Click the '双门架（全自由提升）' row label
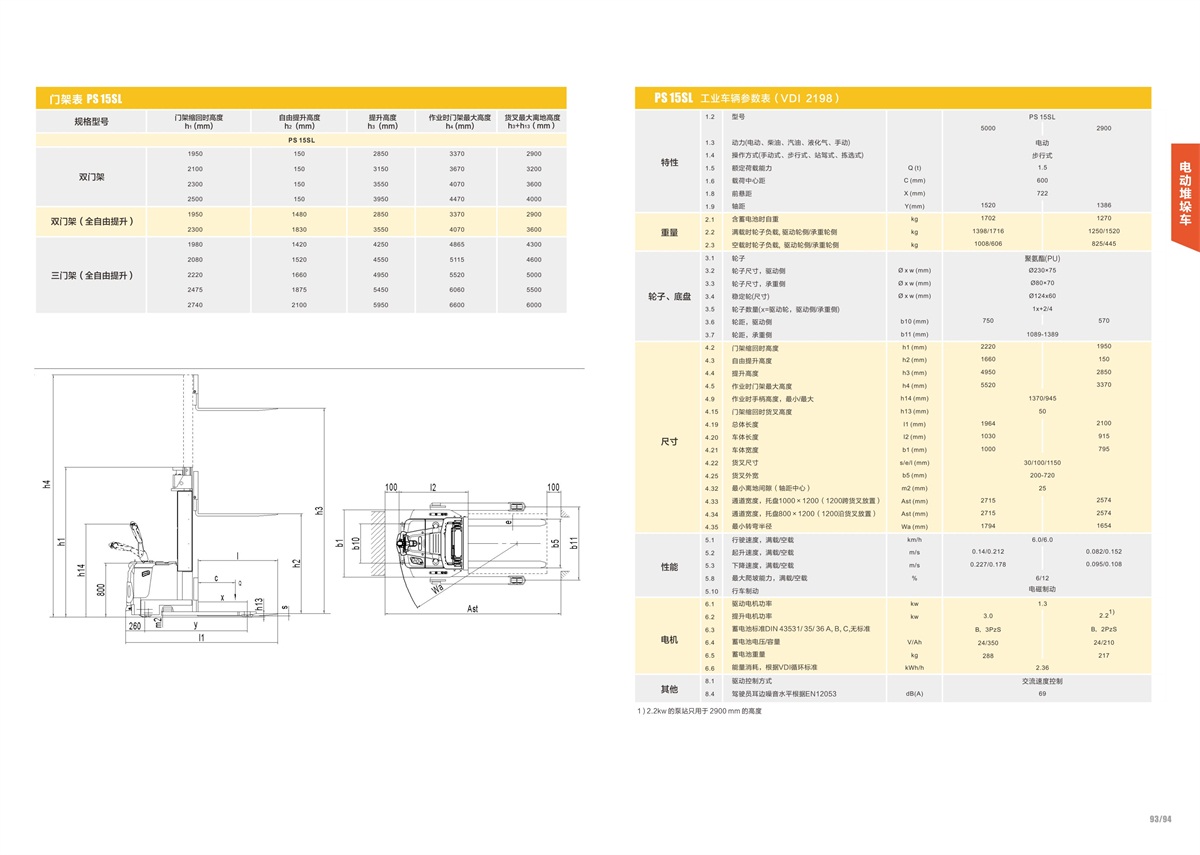This screenshot has height=855, width=1200. click(x=92, y=220)
